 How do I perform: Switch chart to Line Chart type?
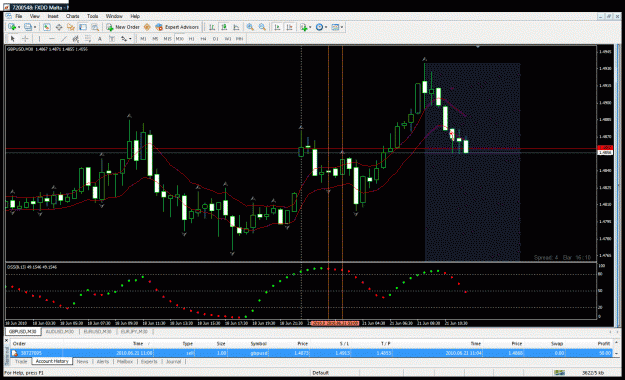pyautogui.click(x=236, y=27)
